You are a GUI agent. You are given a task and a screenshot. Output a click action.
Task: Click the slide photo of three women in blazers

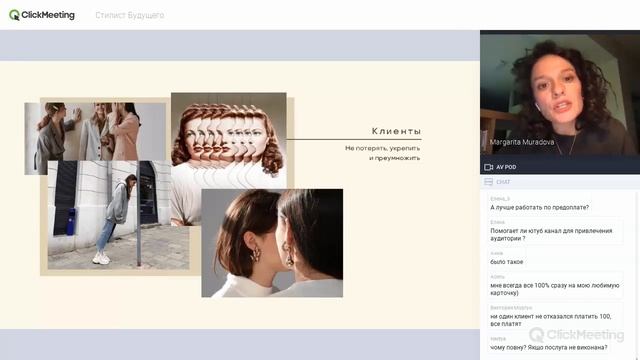95,131
